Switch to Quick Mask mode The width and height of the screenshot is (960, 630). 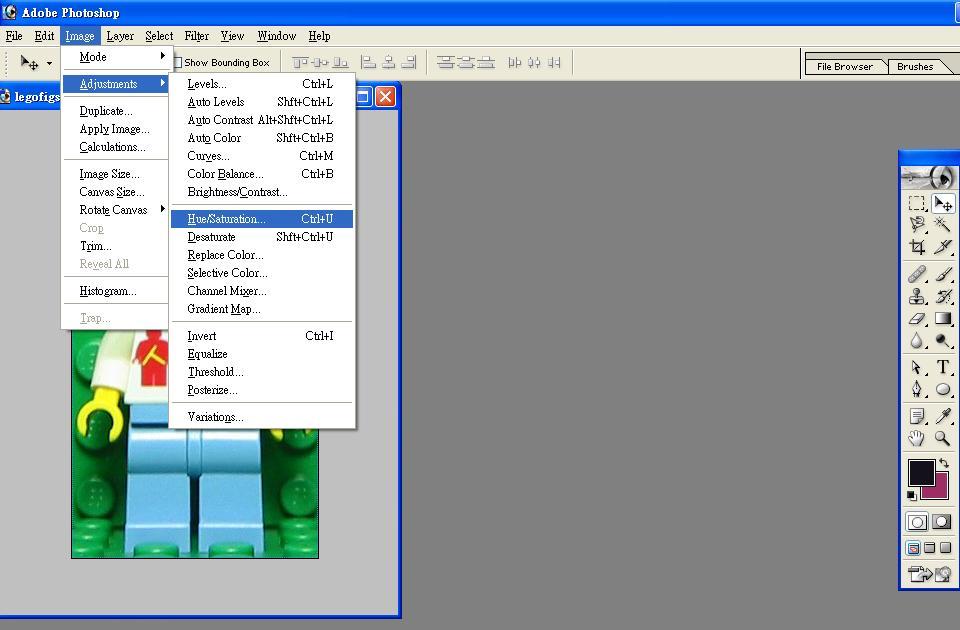[x=942, y=522]
